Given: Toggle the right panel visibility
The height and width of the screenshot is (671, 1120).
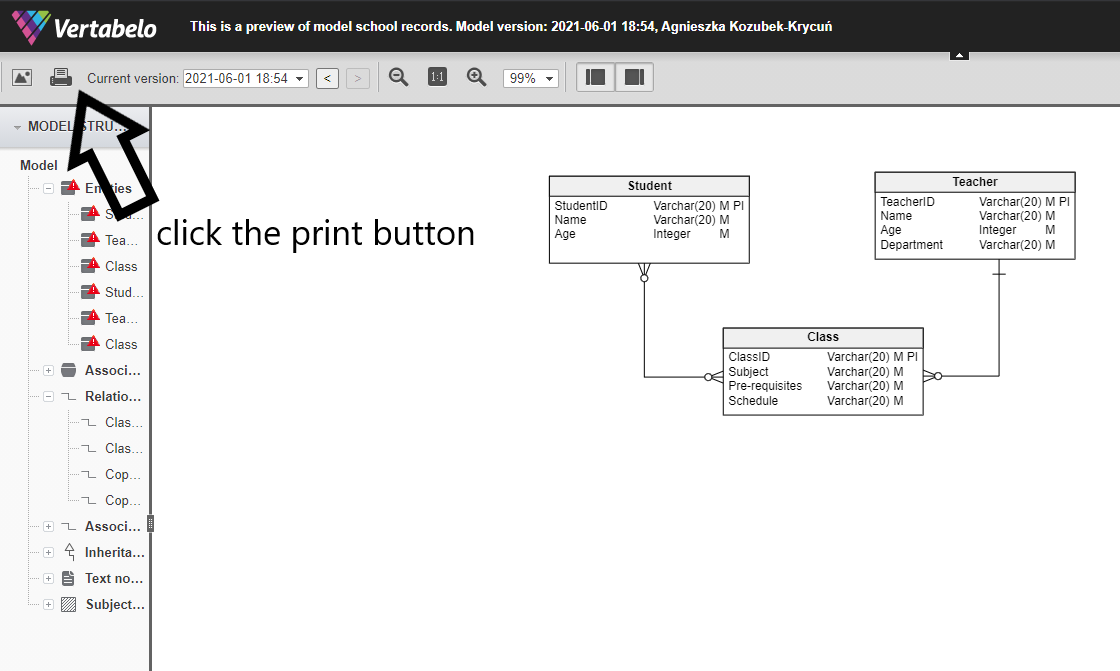Looking at the screenshot, I should click(634, 77).
